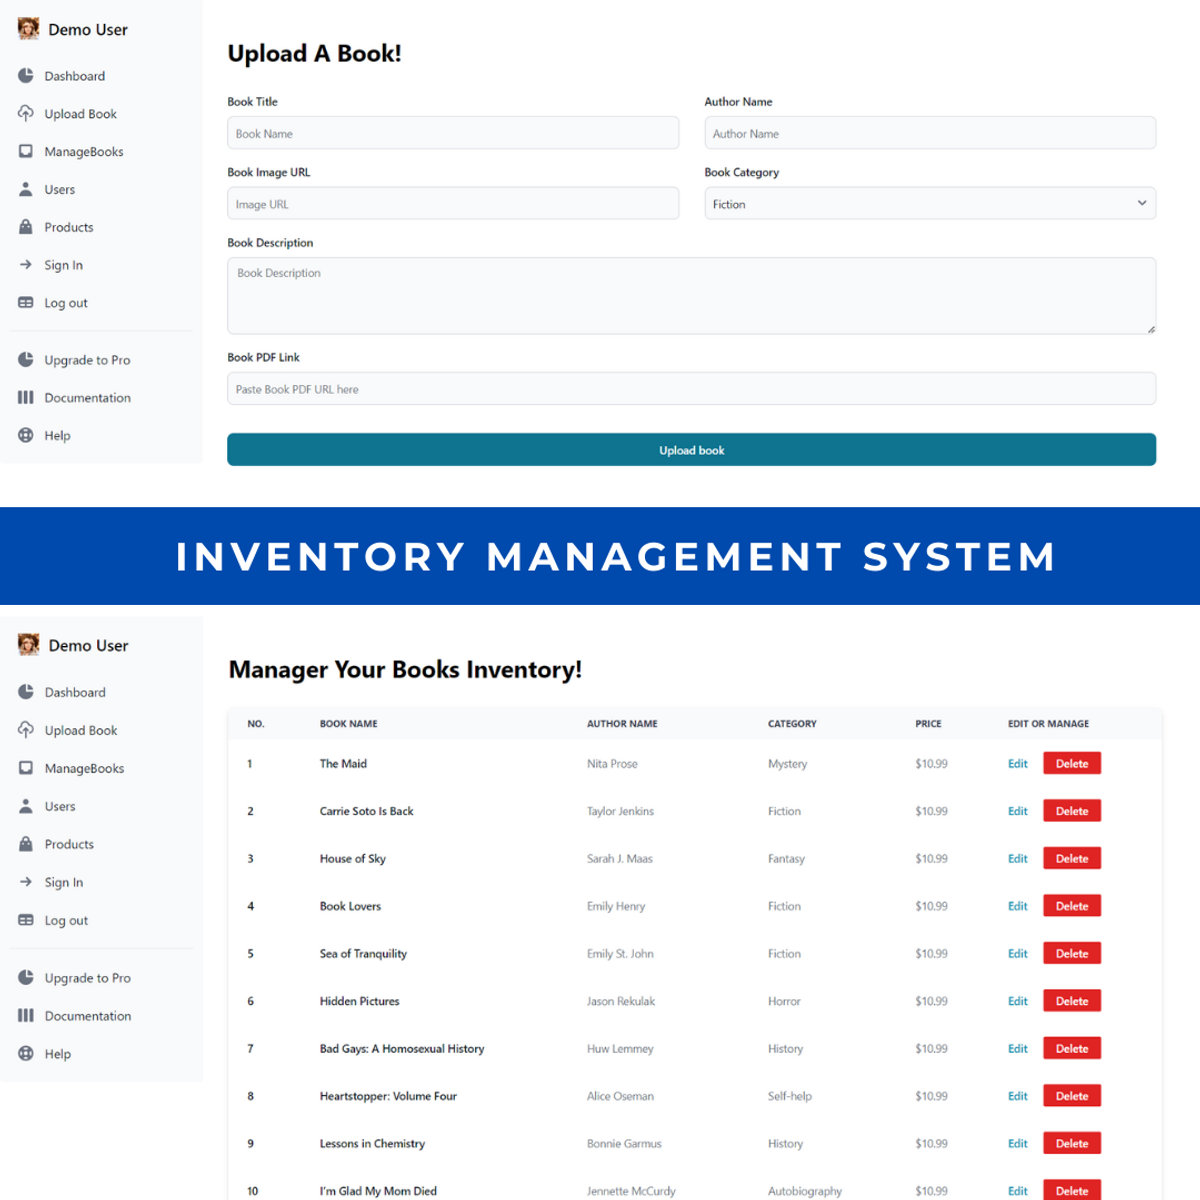This screenshot has width=1200, height=1200.
Task: Edit the Carrie Soto Is Back entry
Action: click(1017, 810)
